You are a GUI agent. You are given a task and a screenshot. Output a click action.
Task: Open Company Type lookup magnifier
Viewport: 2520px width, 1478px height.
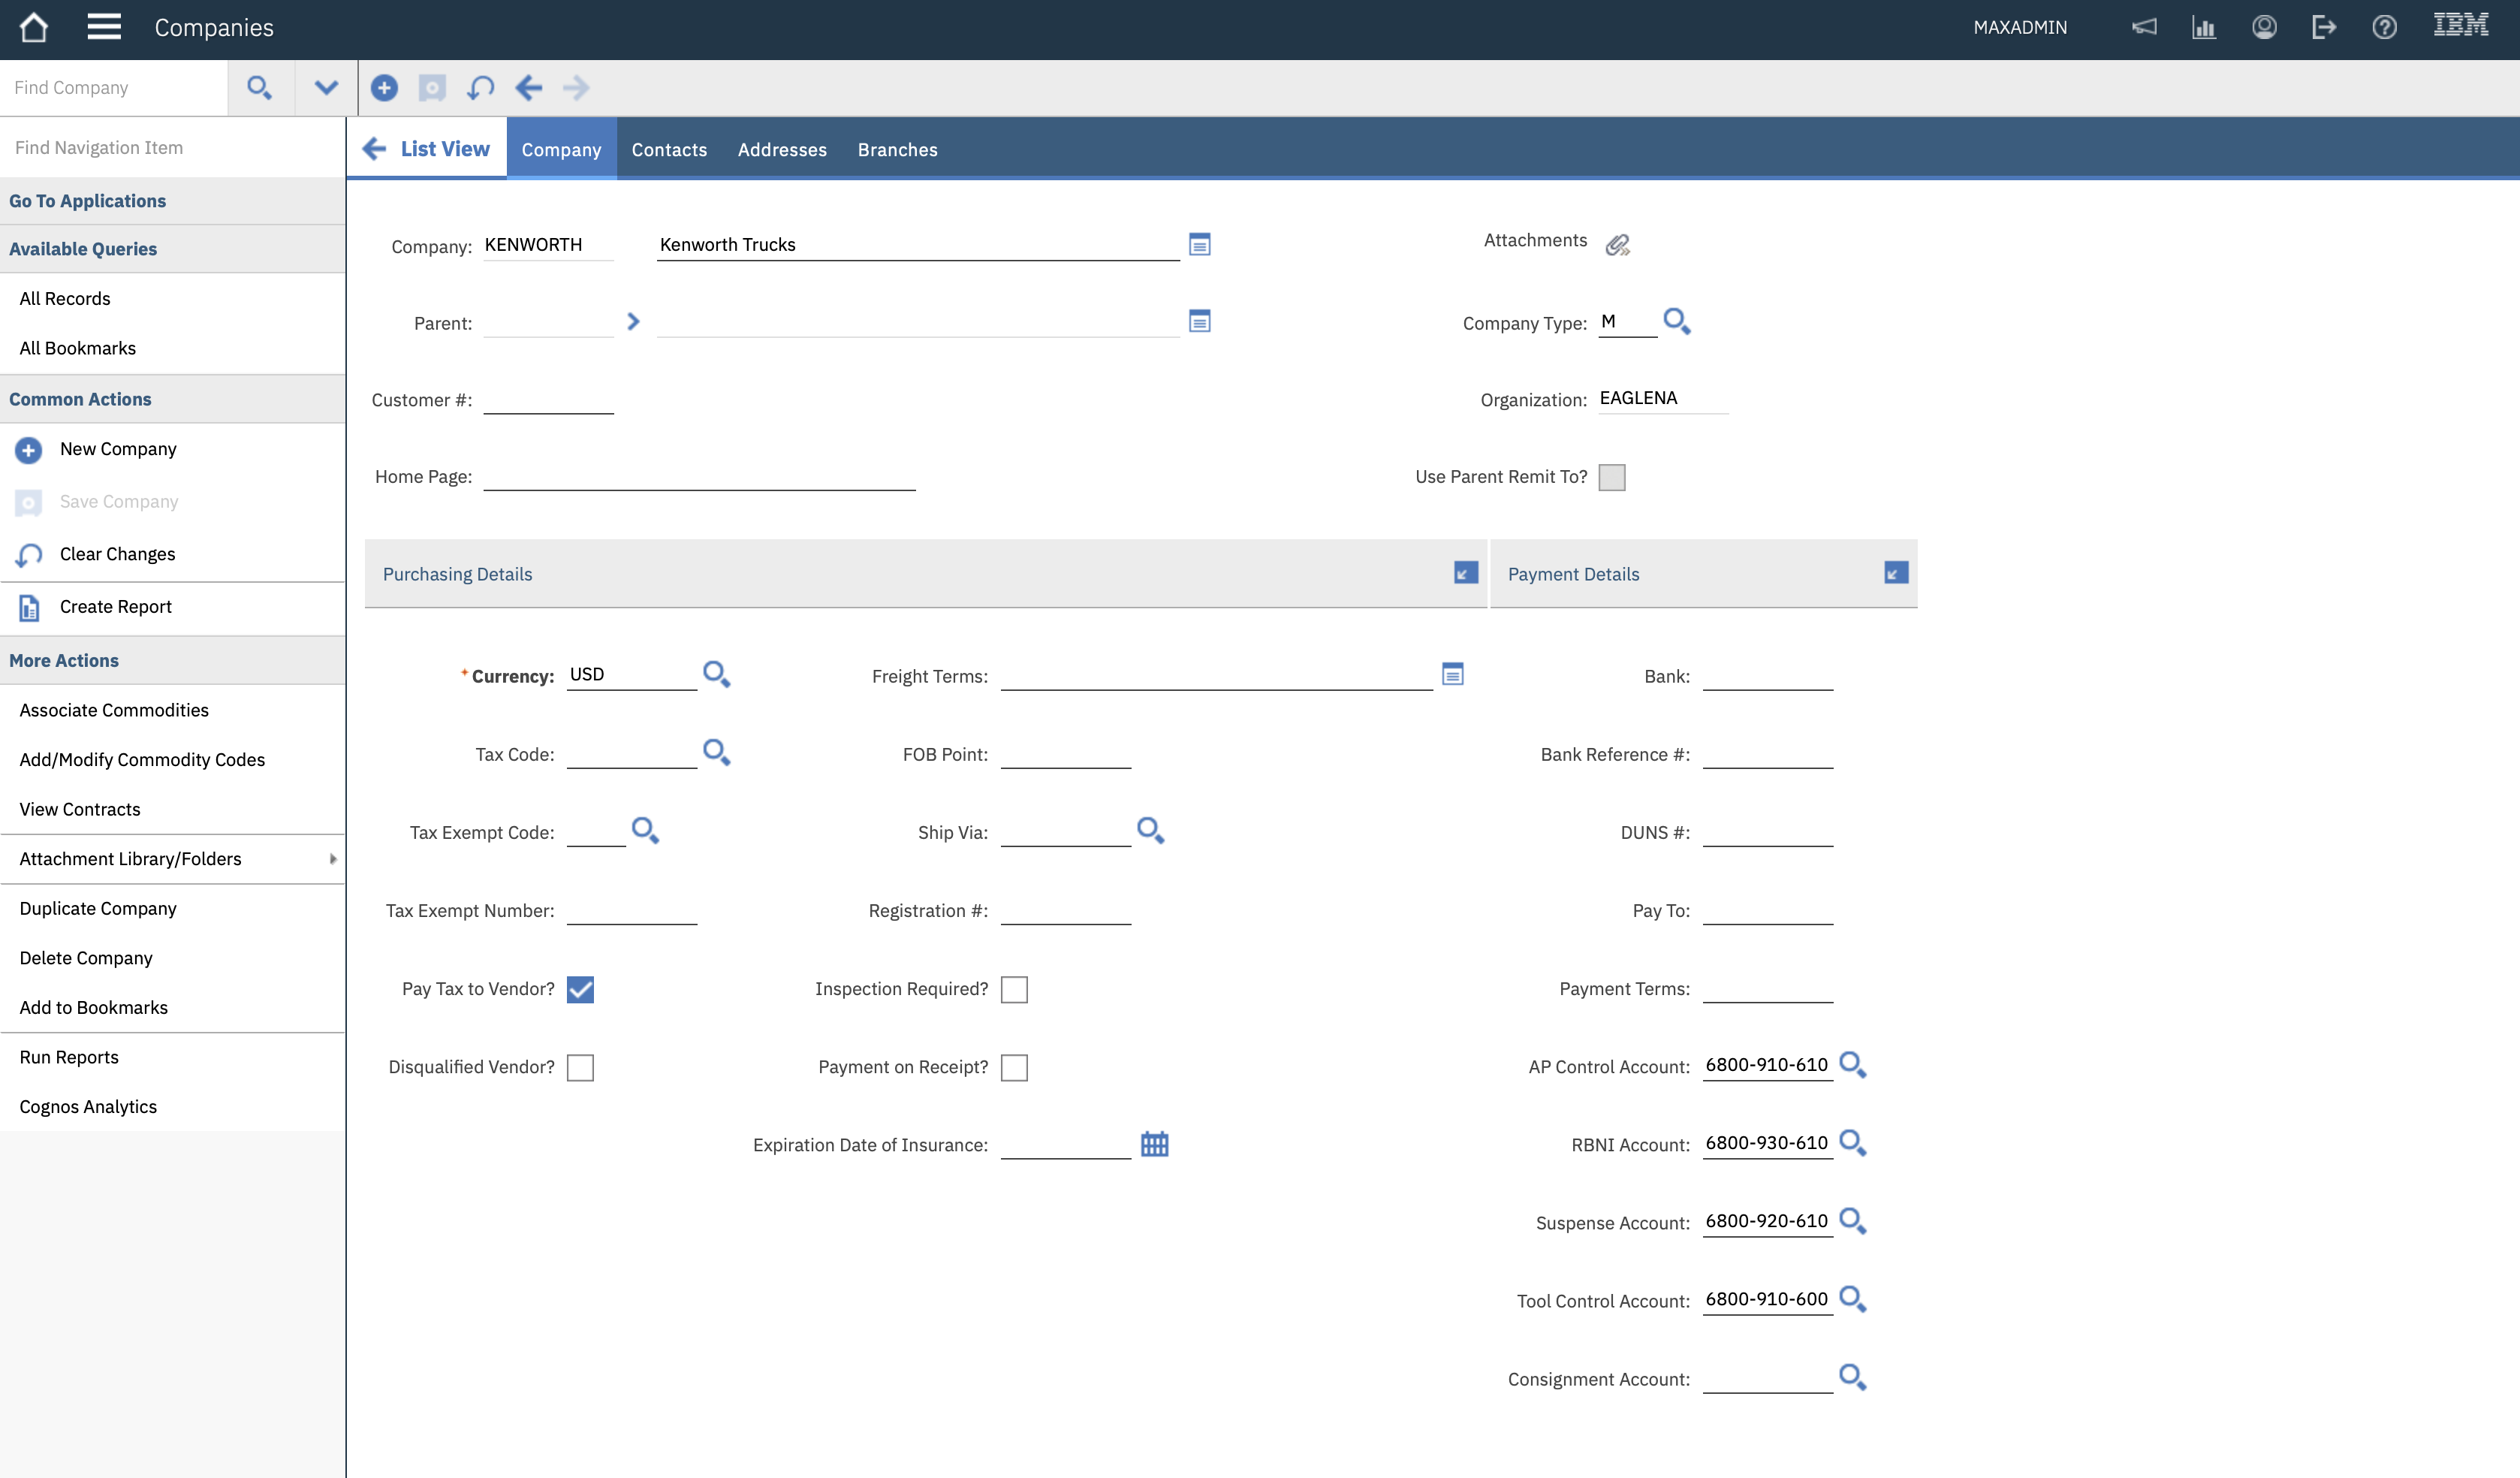coord(1676,321)
